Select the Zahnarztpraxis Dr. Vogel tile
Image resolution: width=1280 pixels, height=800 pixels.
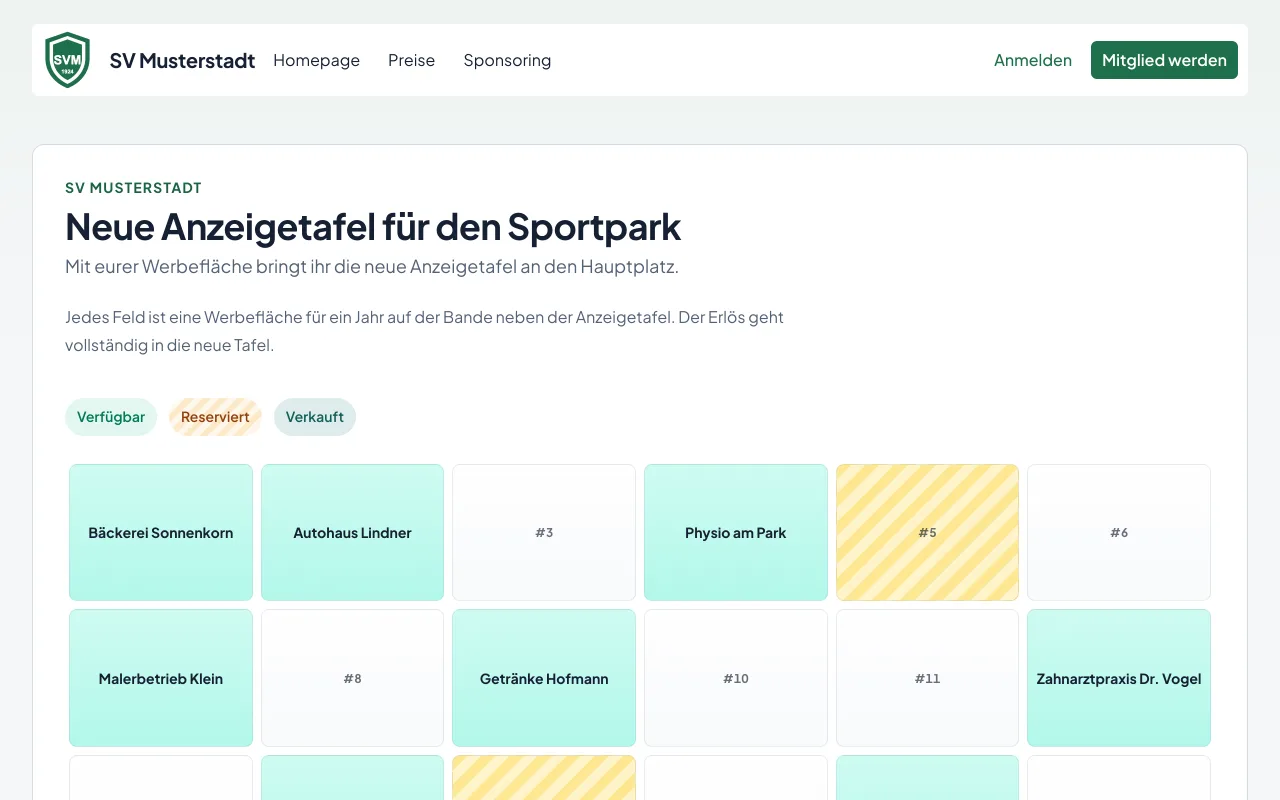(1119, 678)
